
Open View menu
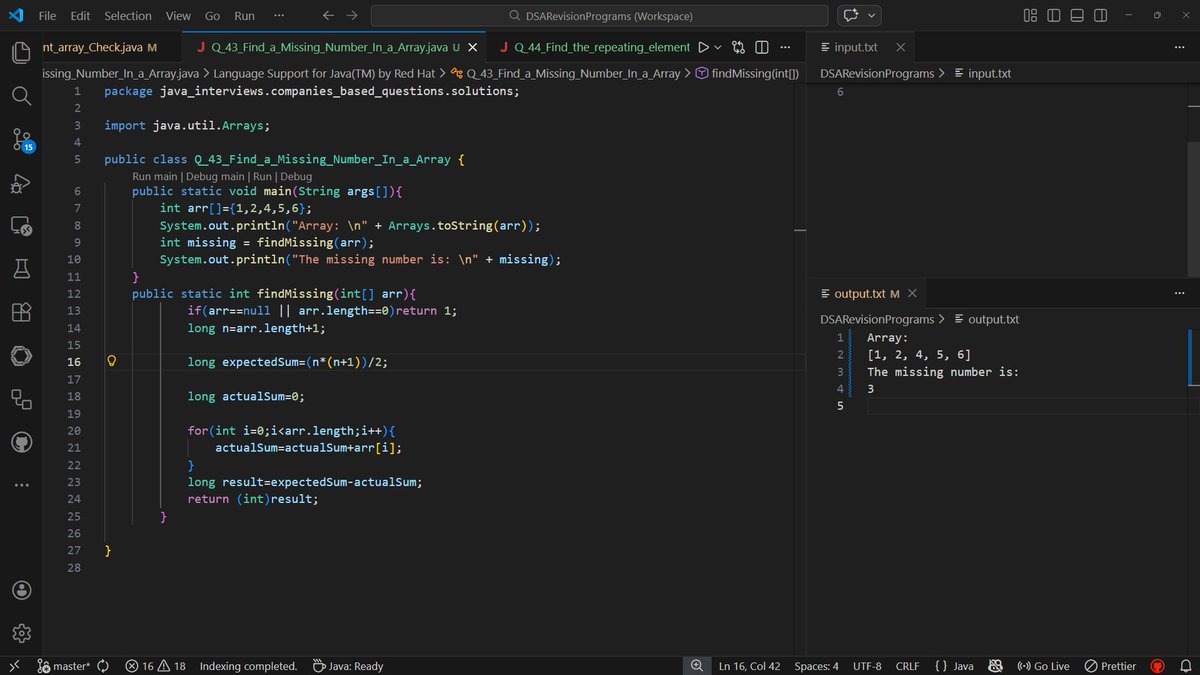point(178,16)
